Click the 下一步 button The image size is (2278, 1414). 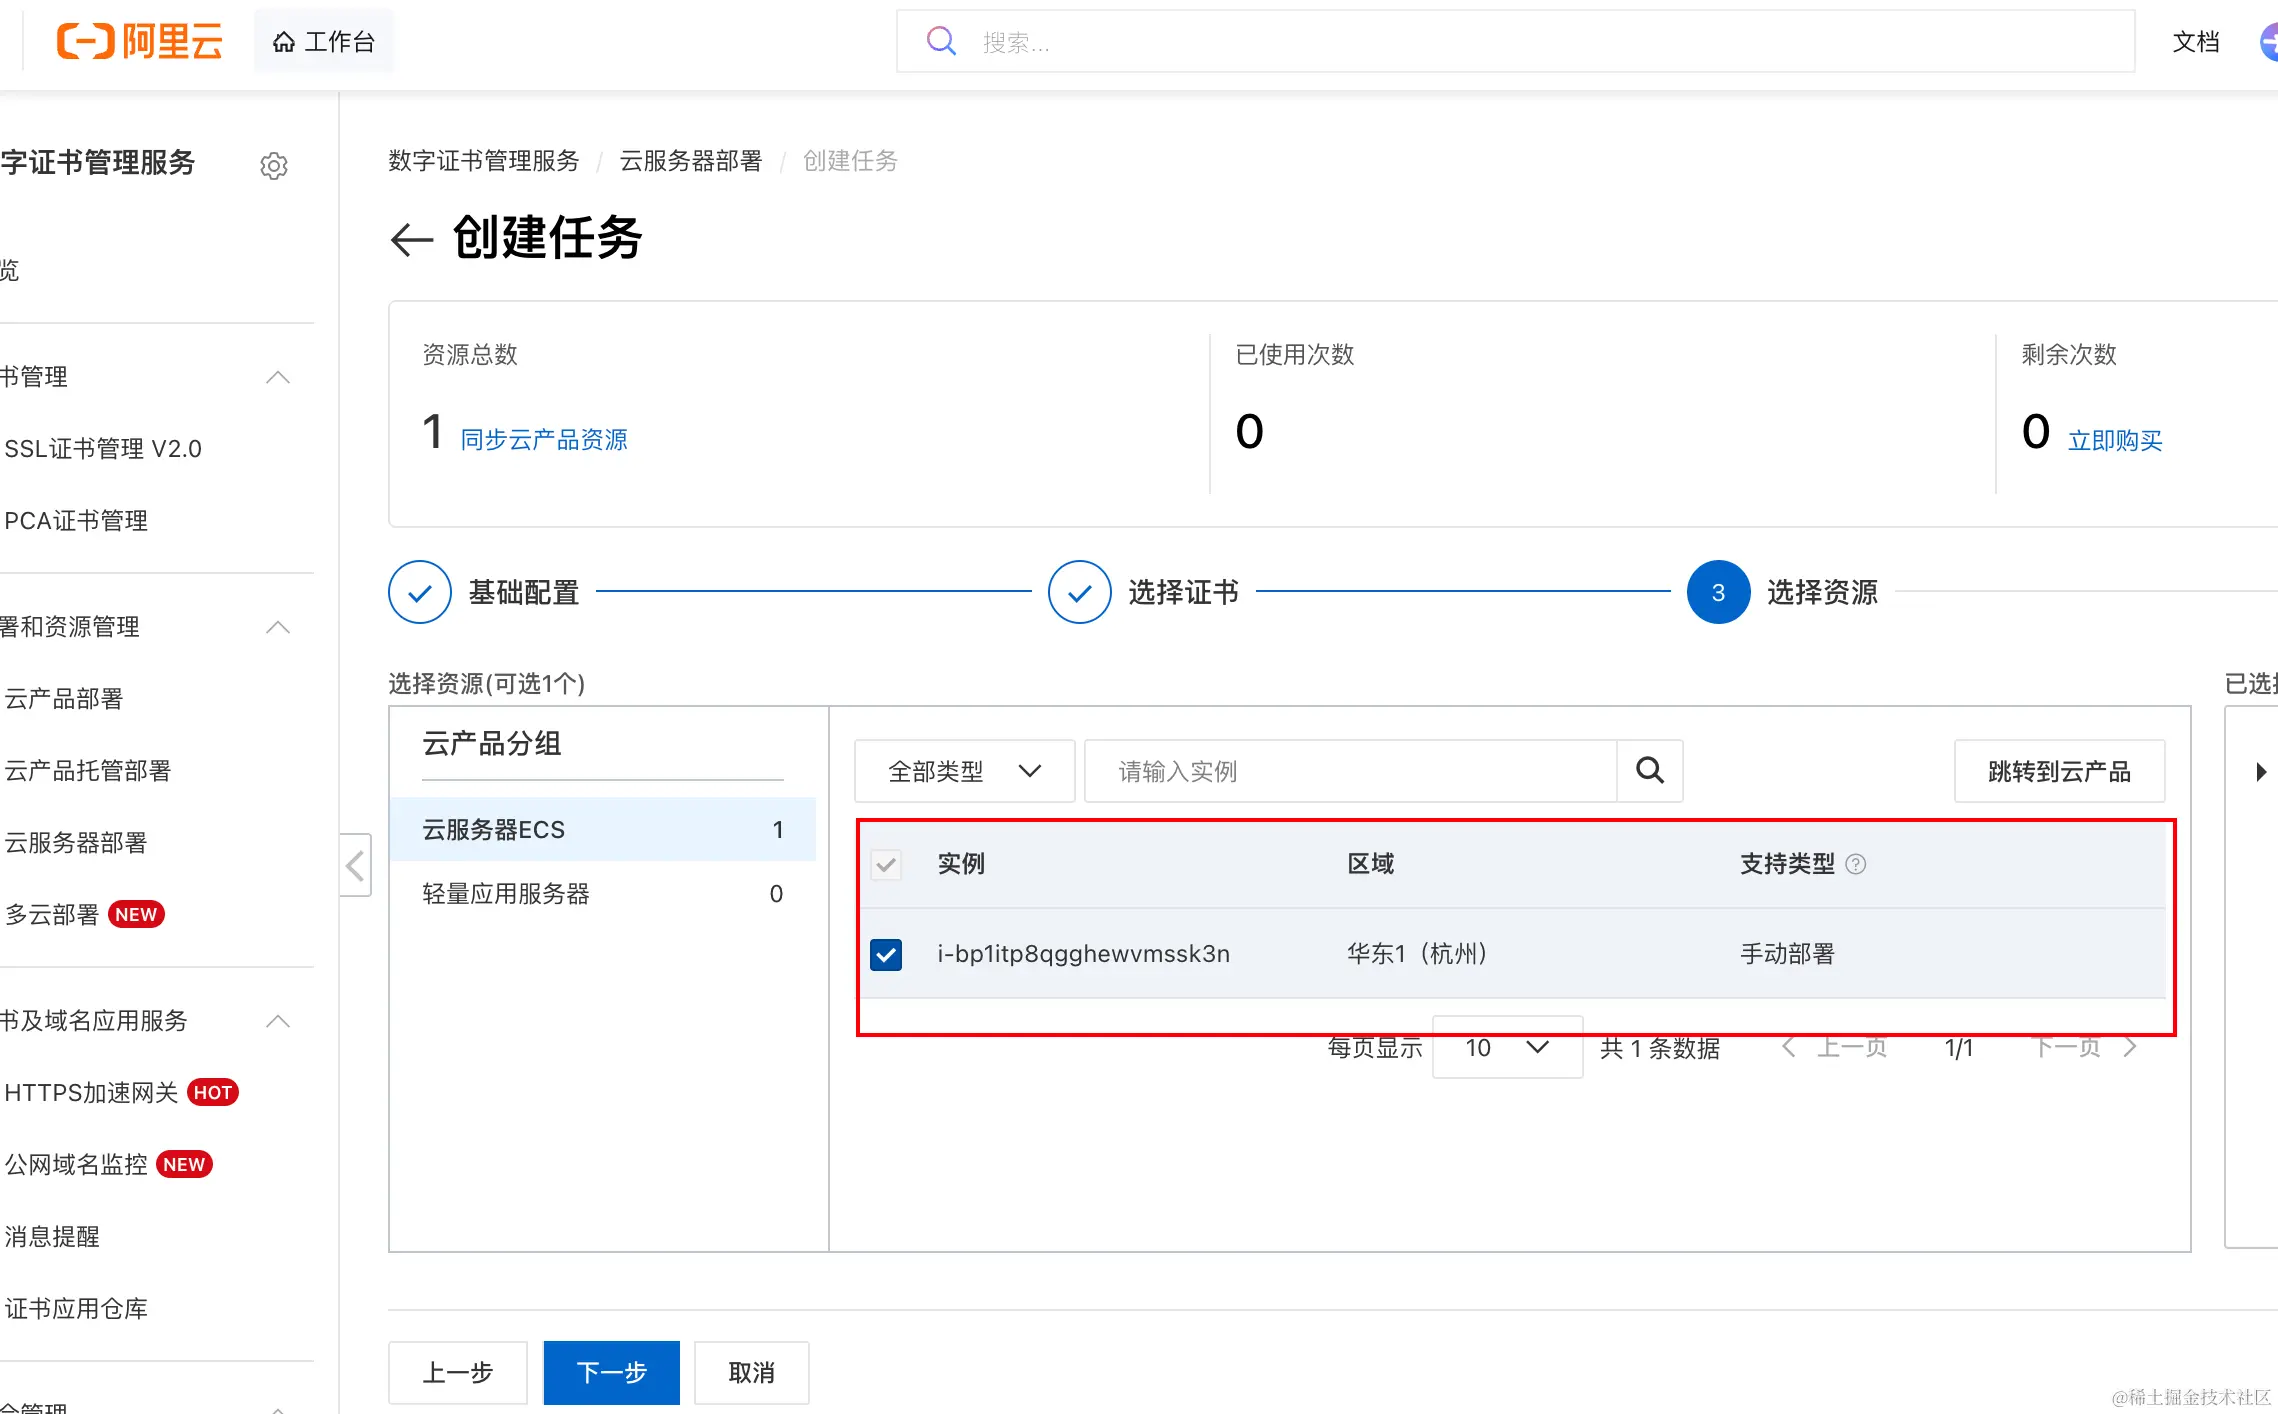click(x=611, y=1373)
